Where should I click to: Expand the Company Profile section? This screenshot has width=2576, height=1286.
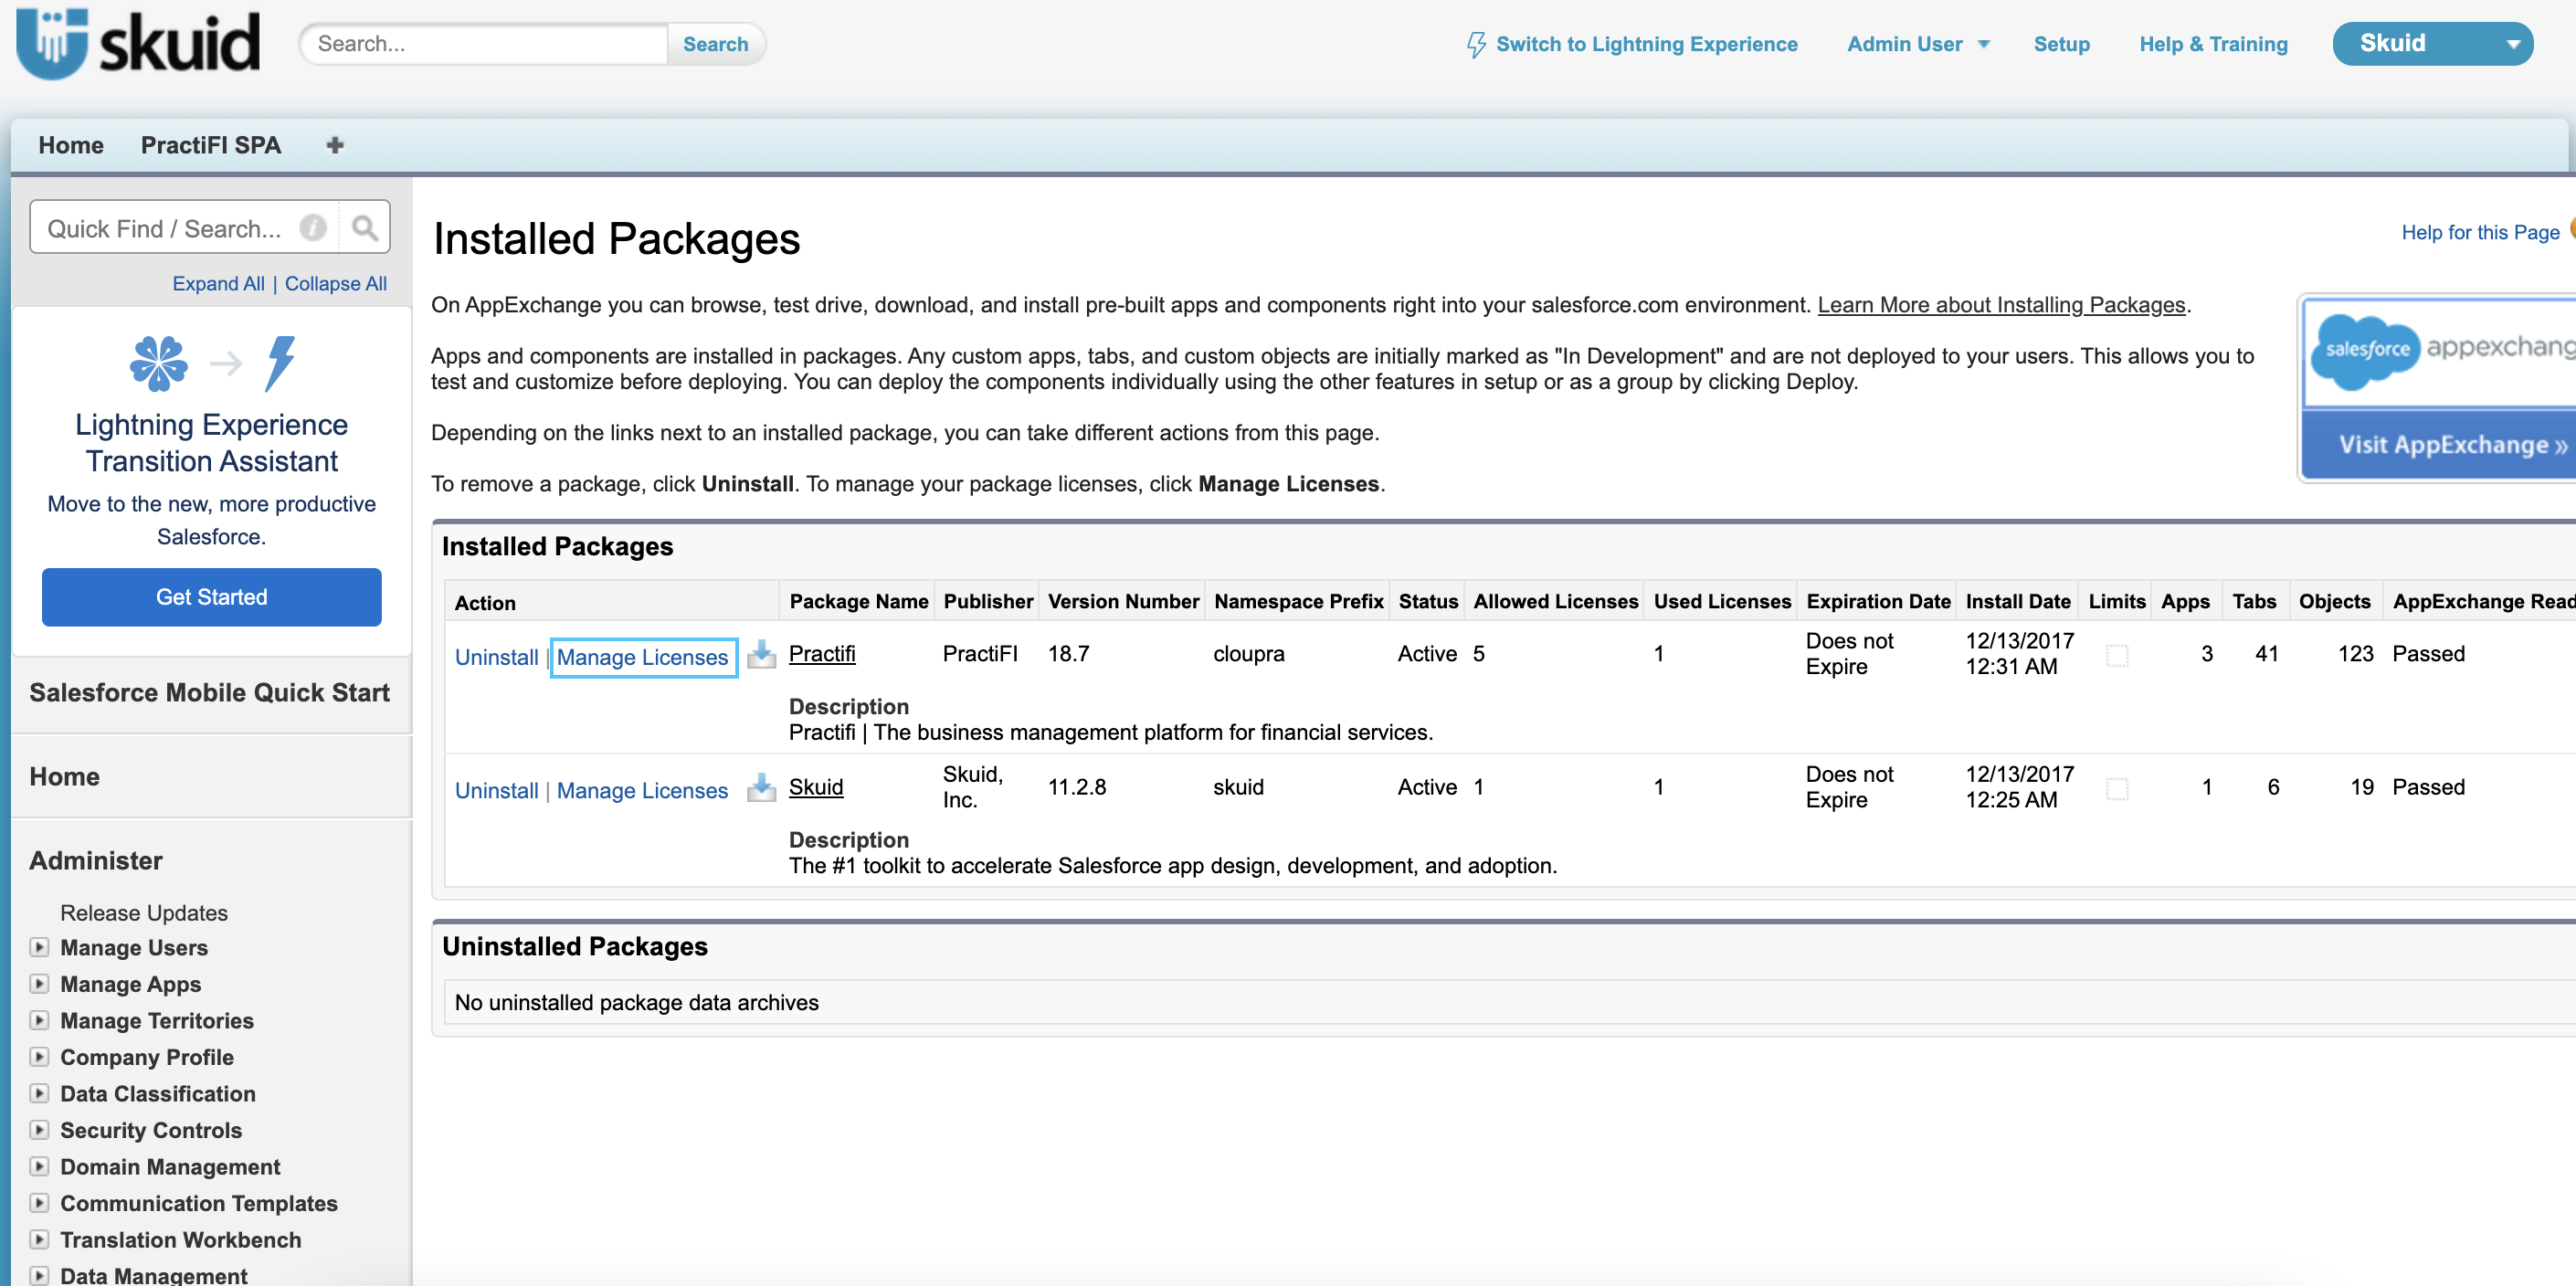click(39, 1056)
